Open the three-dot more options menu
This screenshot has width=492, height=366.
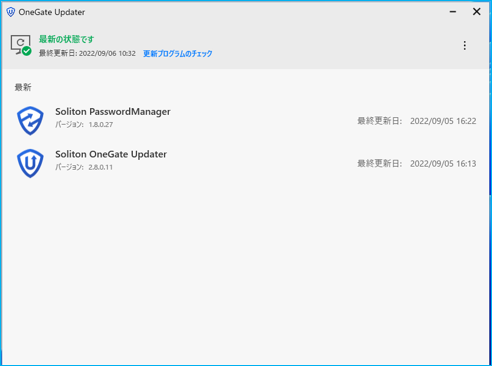[x=464, y=45]
